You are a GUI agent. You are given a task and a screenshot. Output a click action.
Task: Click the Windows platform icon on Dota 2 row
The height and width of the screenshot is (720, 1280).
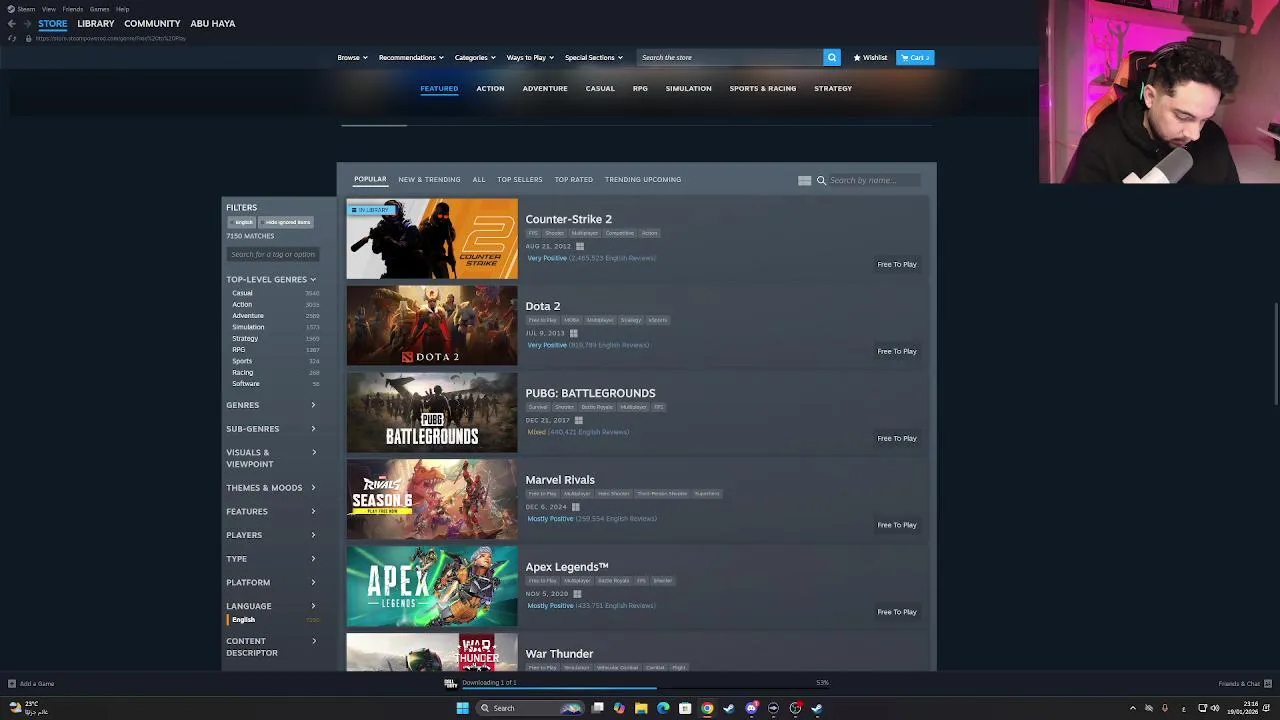573,333
